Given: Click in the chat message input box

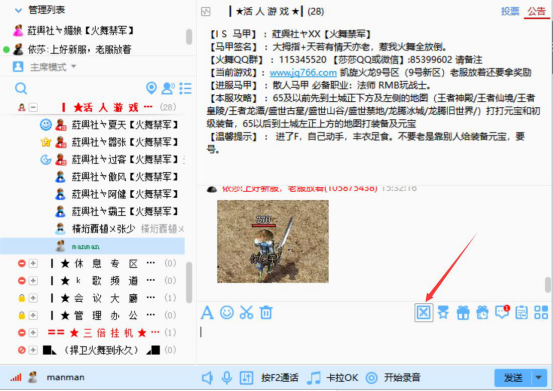Looking at the screenshot, I should 374,342.
